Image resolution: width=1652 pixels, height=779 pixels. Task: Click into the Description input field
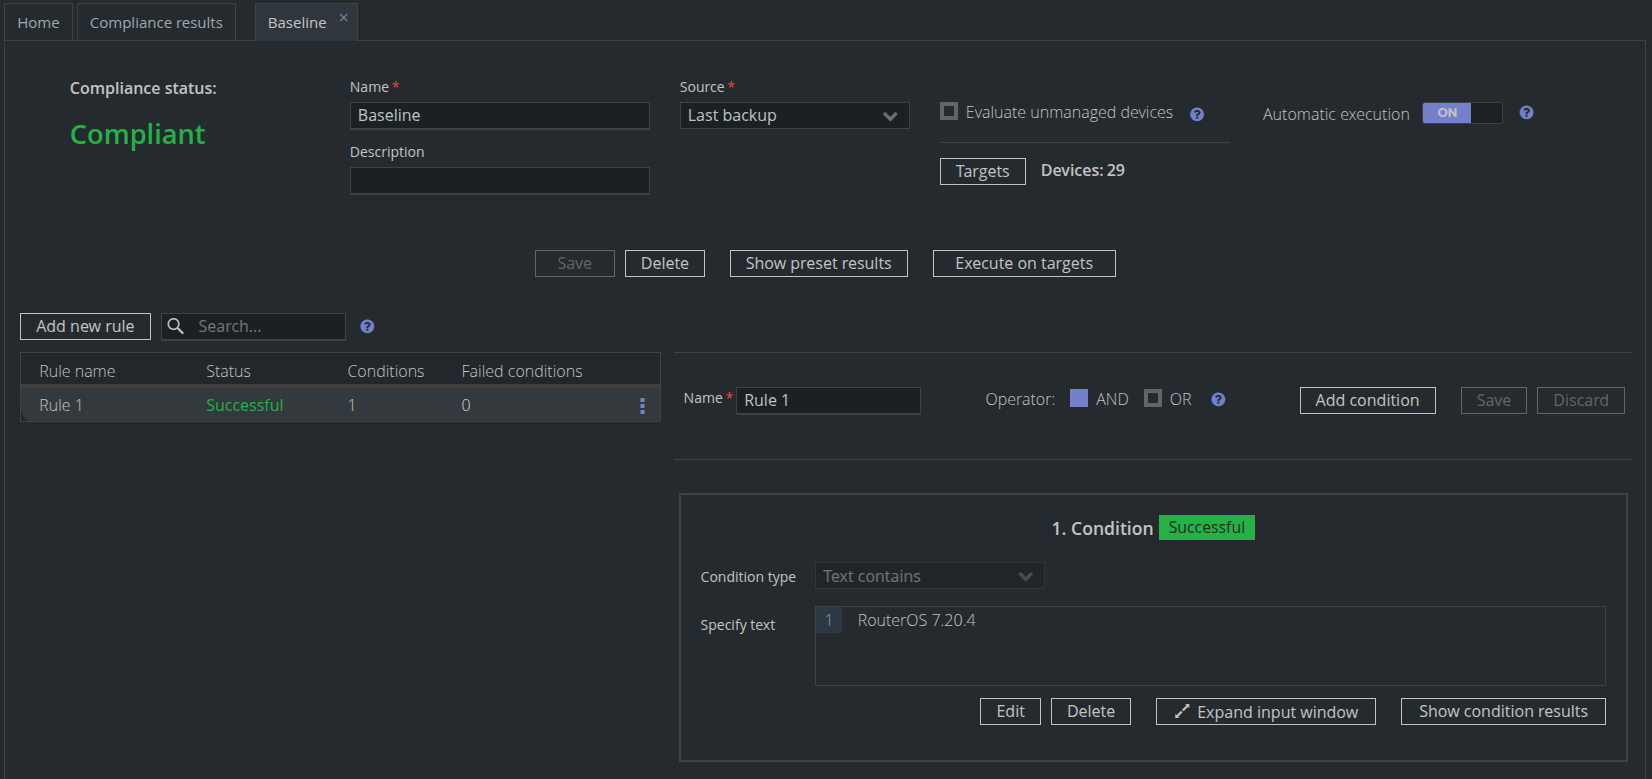[499, 181]
